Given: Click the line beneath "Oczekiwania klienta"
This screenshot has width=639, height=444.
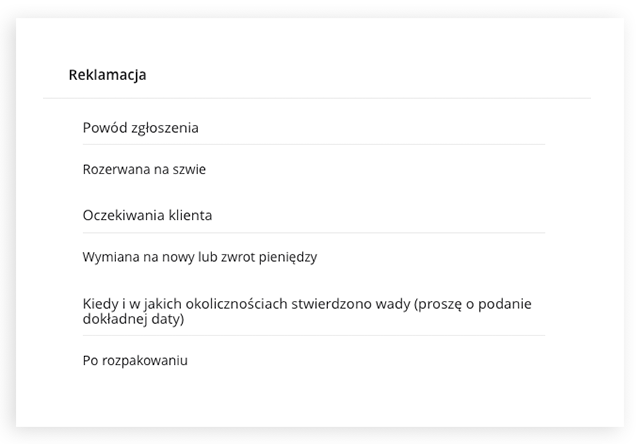Looking at the screenshot, I should (x=314, y=233).
